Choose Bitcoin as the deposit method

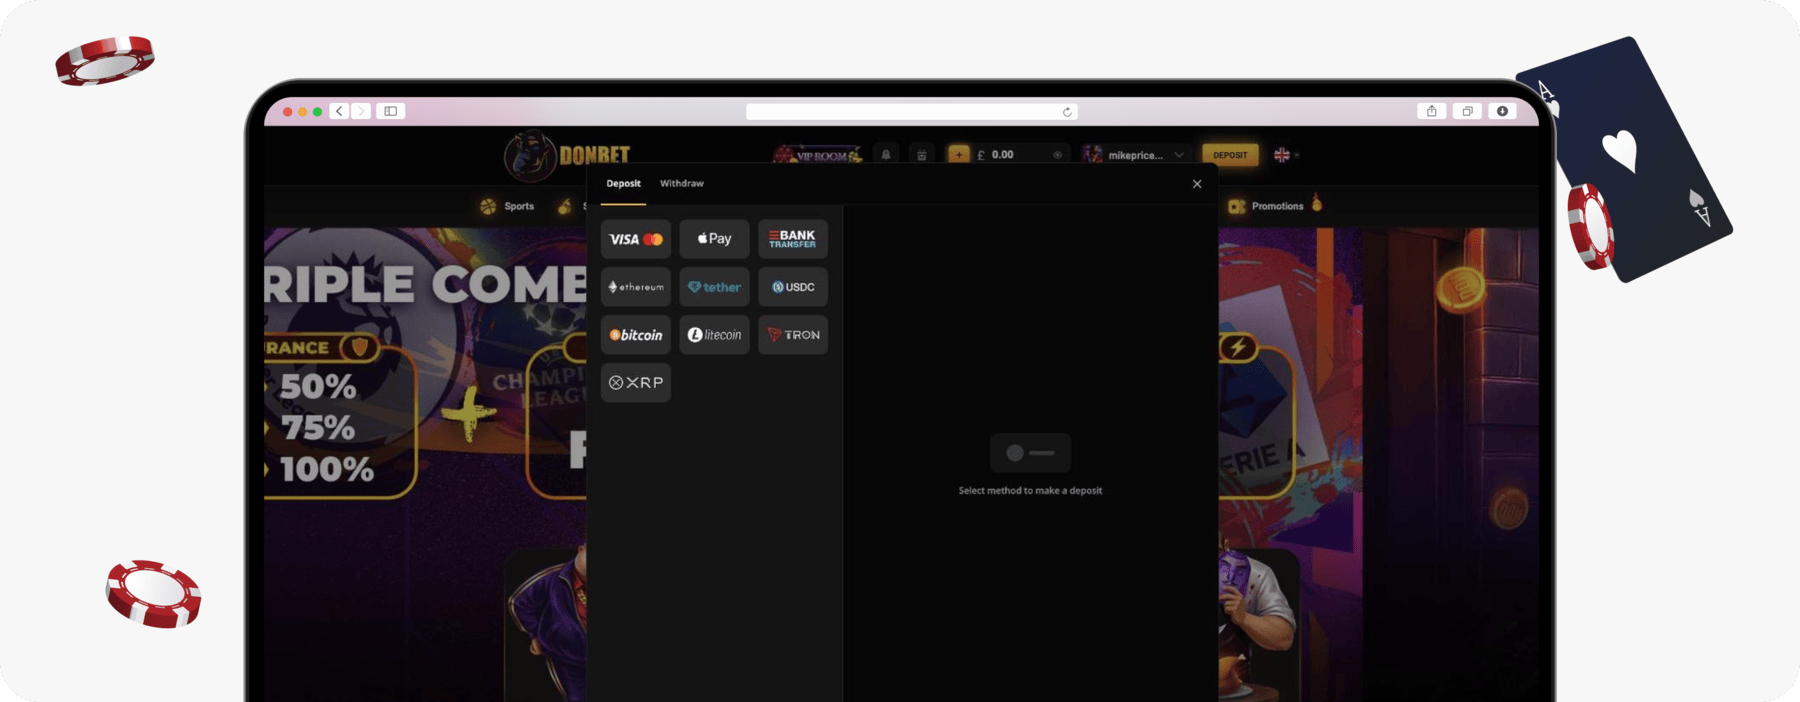(636, 335)
